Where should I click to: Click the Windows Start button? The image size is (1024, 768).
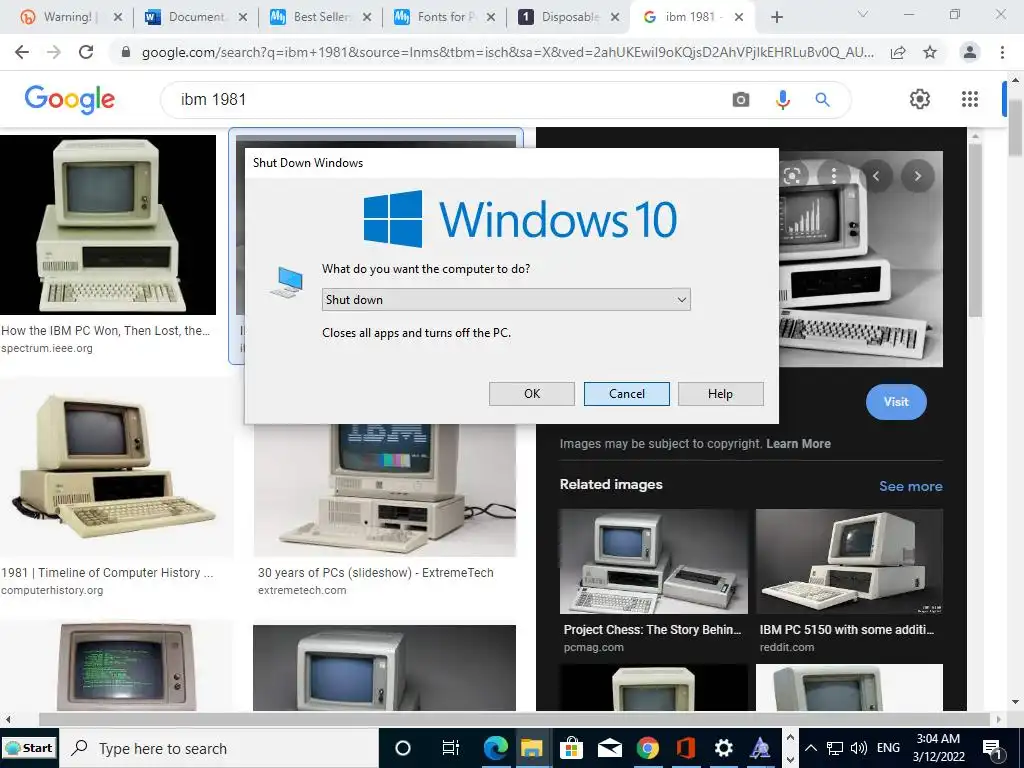click(x=29, y=748)
